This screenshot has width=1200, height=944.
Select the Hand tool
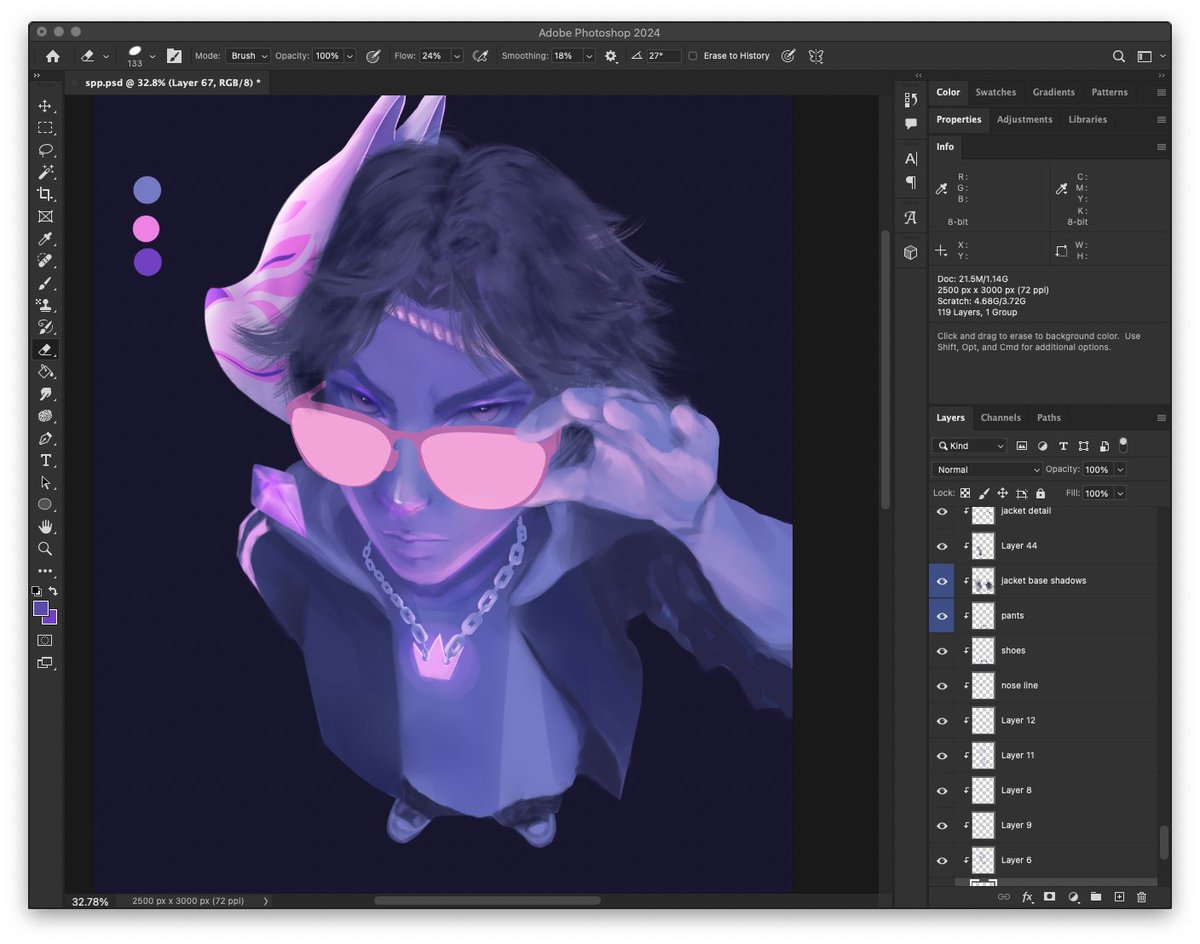[45, 526]
